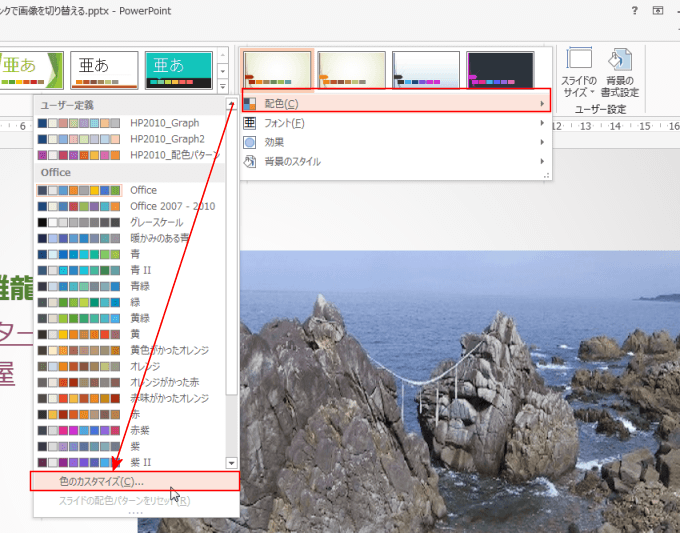This screenshot has width=680, height=533.
Task: Apply the 緑 color scheme
Action: coord(130,302)
